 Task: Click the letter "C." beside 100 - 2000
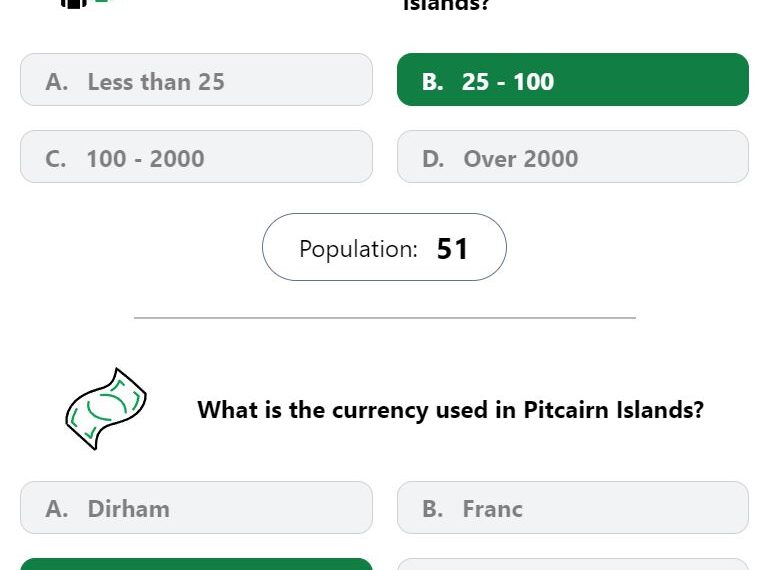coord(55,159)
